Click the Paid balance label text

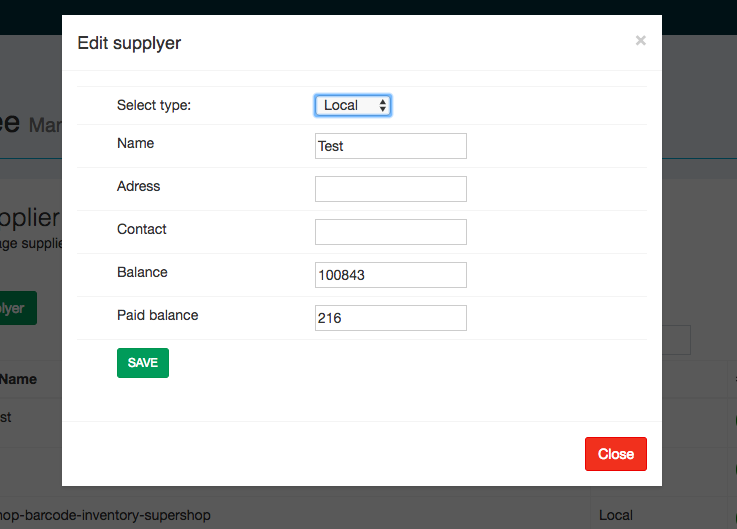pos(157,315)
